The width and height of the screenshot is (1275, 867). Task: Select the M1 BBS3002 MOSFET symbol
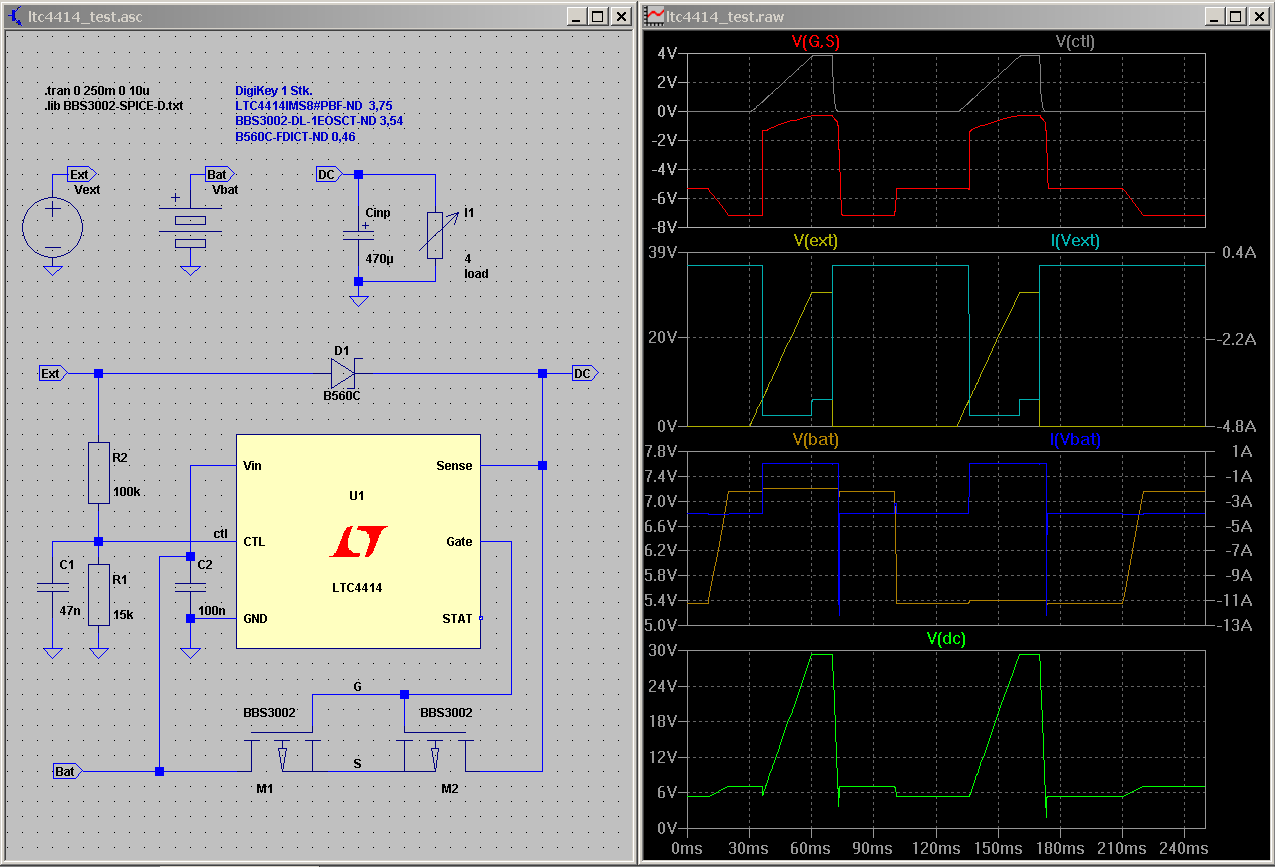coord(281,754)
